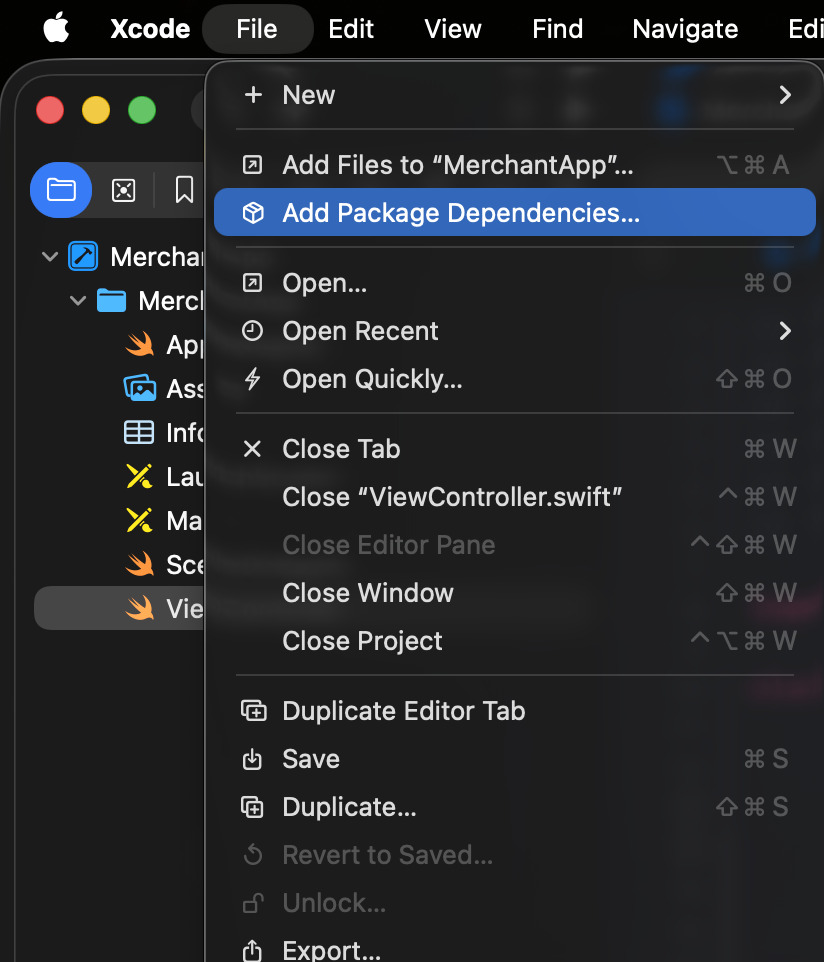
Task: Click the Add Files arrow-box icon
Action: [x=253, y=165]
